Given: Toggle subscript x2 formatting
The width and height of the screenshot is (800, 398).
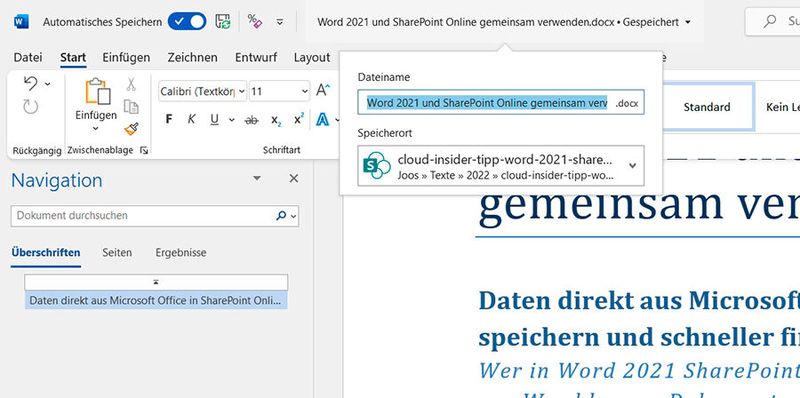Looking at the screenshot, I should coord(276,120).
